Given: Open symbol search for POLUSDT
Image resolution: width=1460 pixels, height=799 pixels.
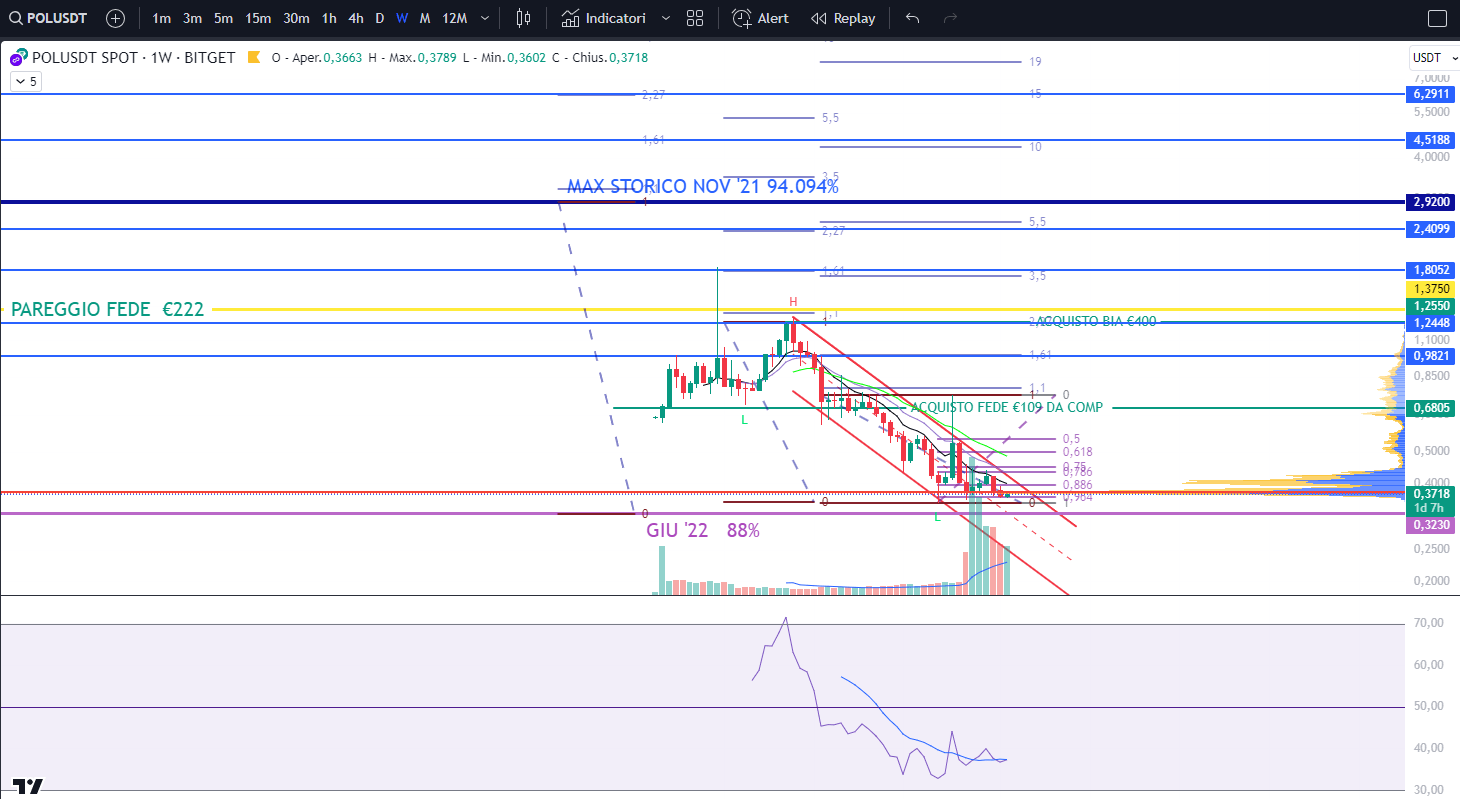Looking at the screenshot, I should coord(48,18).
